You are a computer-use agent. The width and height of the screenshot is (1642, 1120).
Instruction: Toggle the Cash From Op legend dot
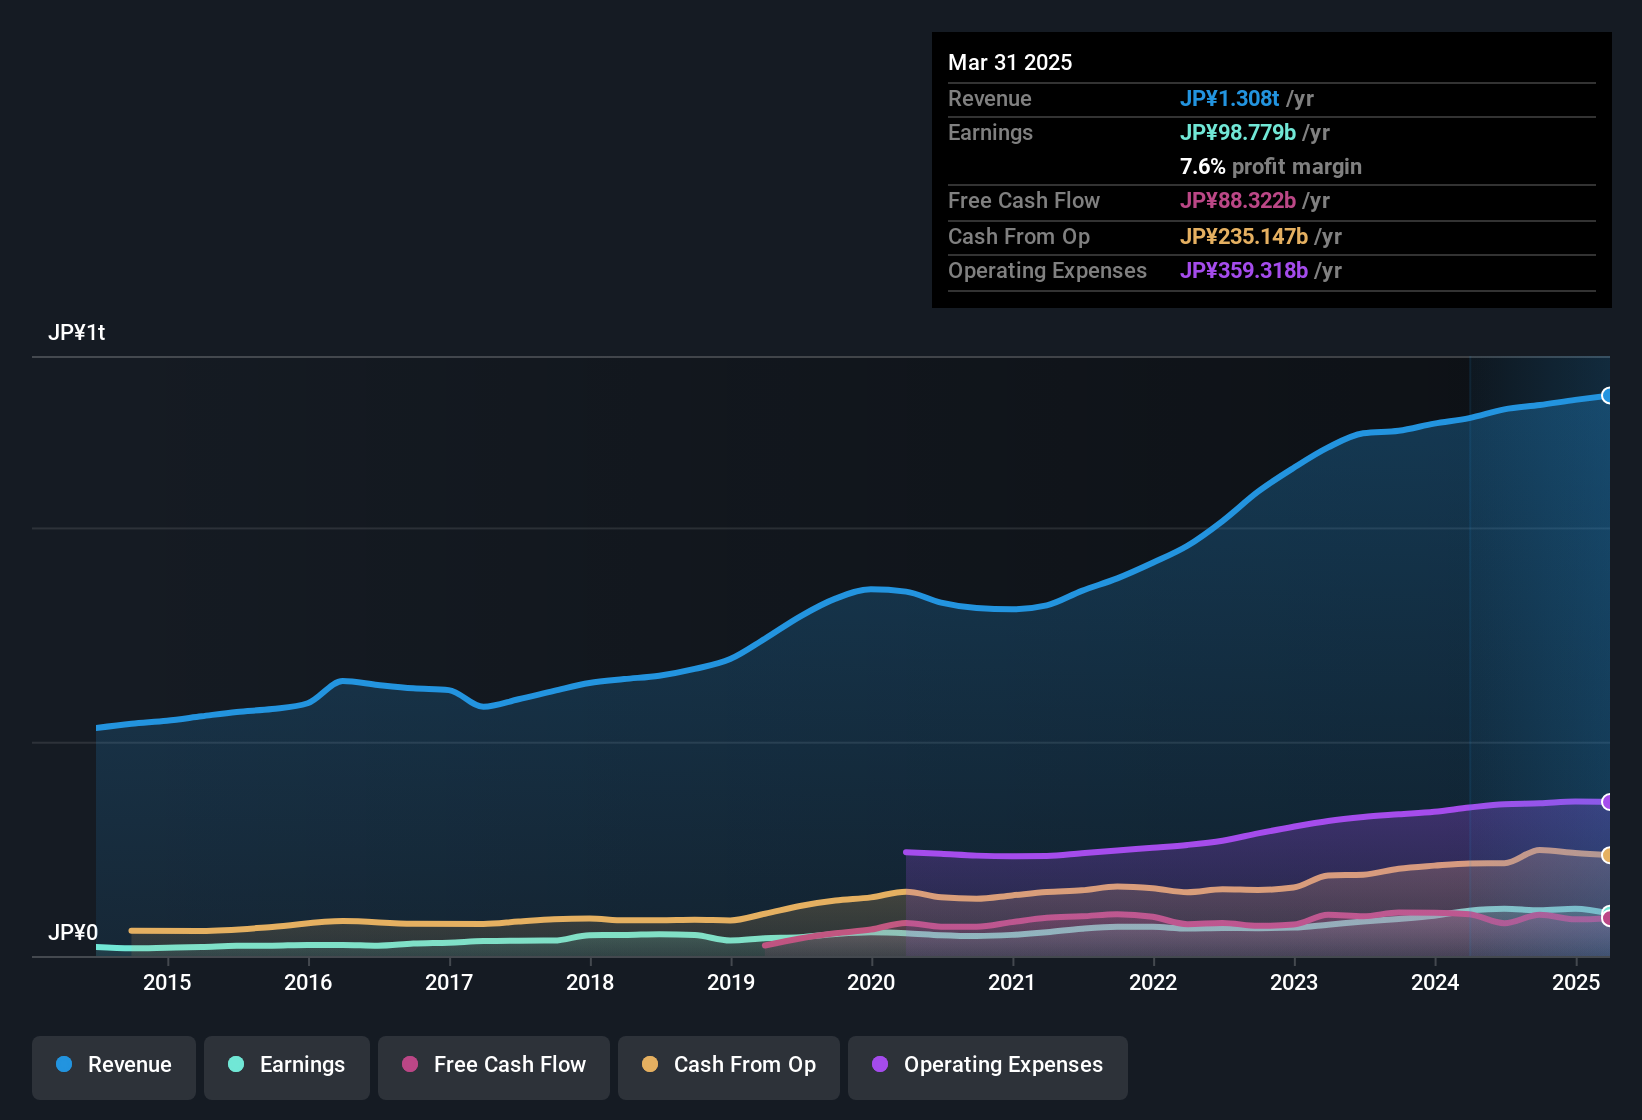(648, 1065)
